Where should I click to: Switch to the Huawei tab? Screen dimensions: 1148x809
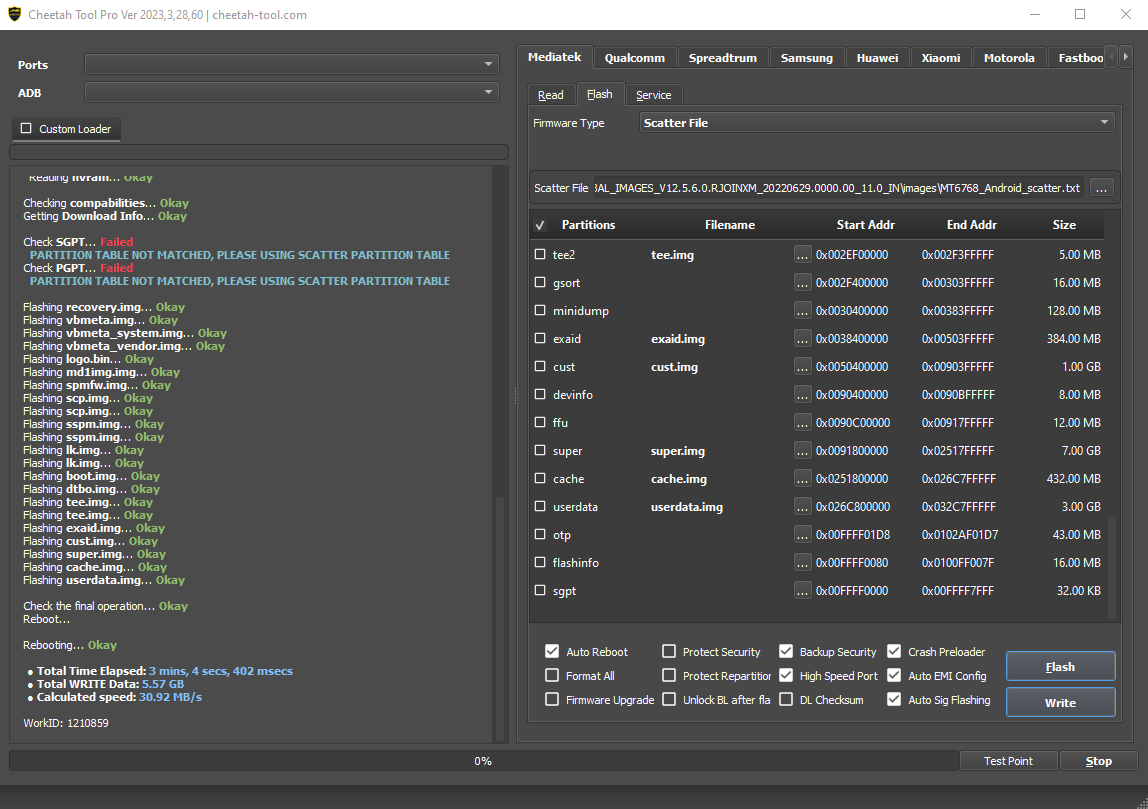877,58
